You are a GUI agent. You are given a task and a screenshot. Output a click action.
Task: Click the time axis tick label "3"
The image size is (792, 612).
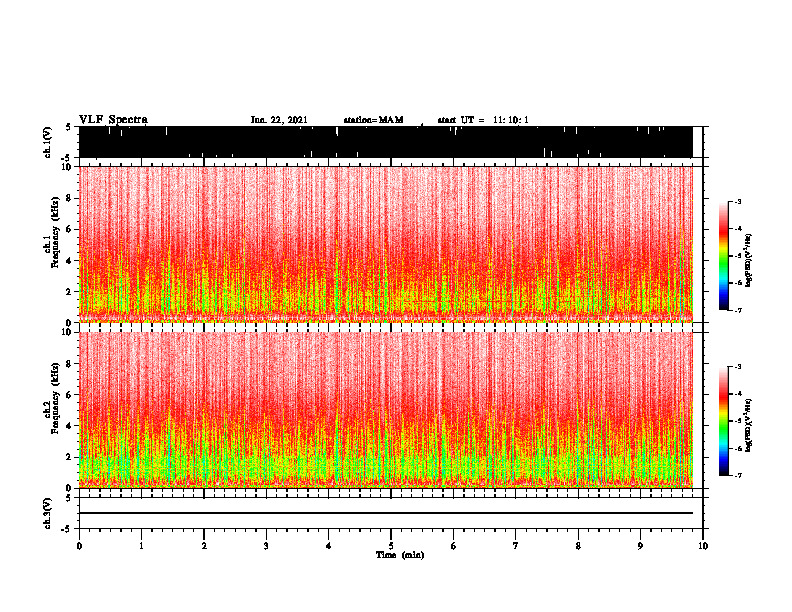(266, 546)
